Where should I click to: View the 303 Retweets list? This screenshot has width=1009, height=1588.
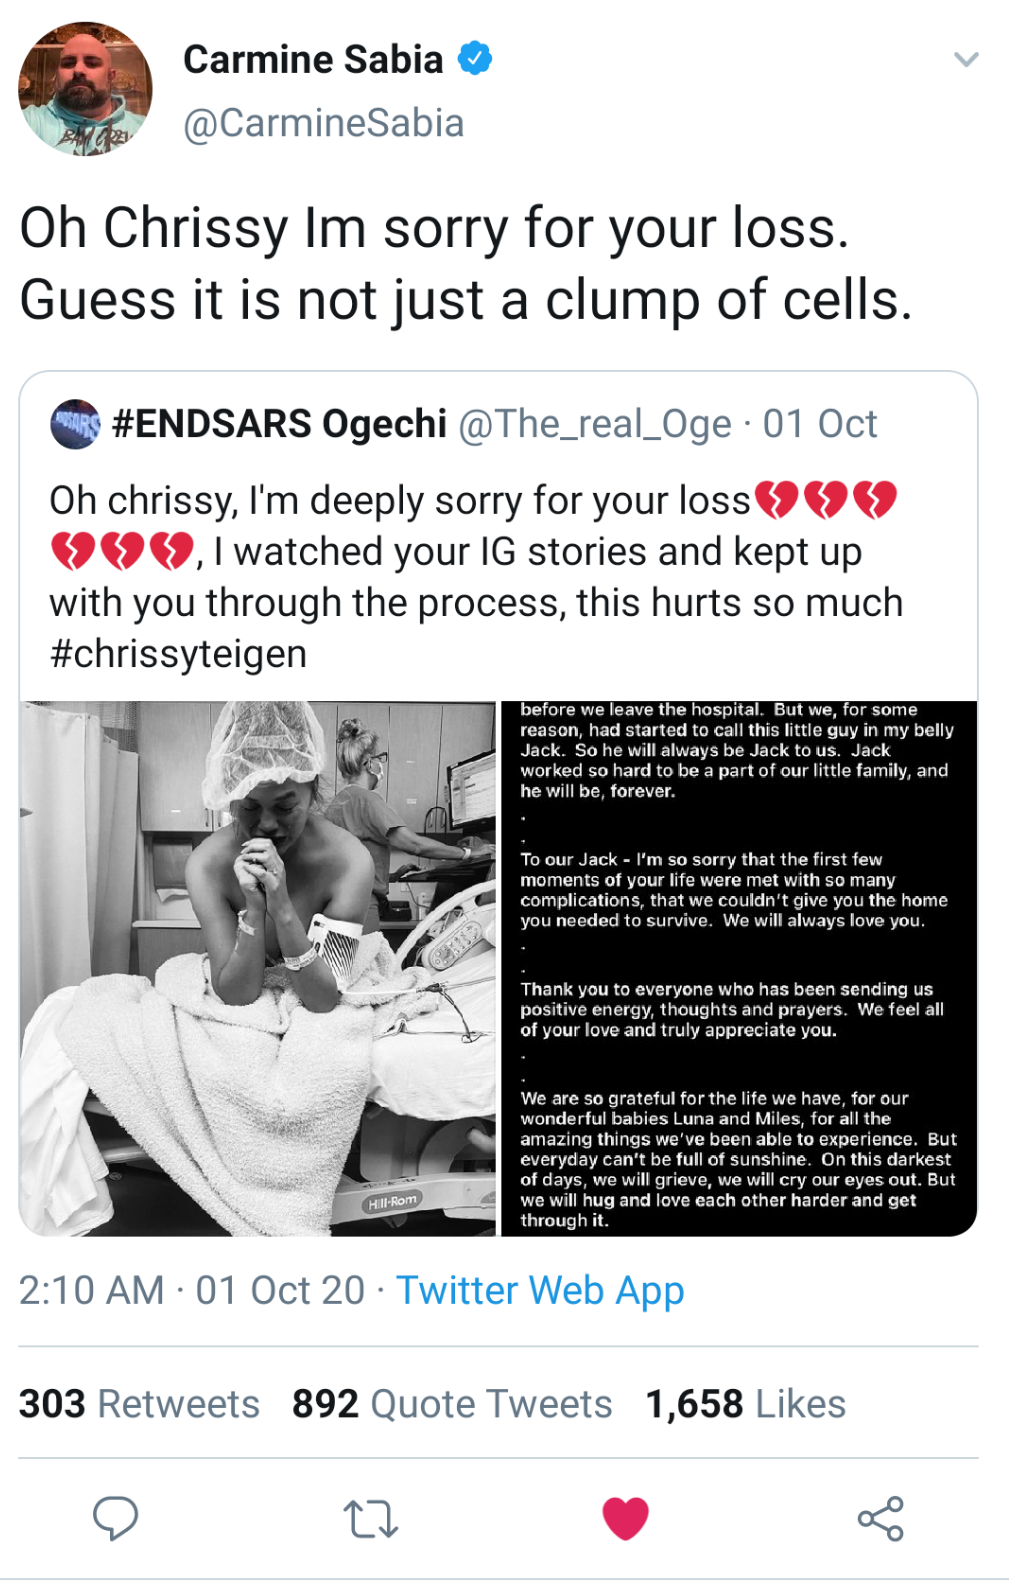[139, 1404]
